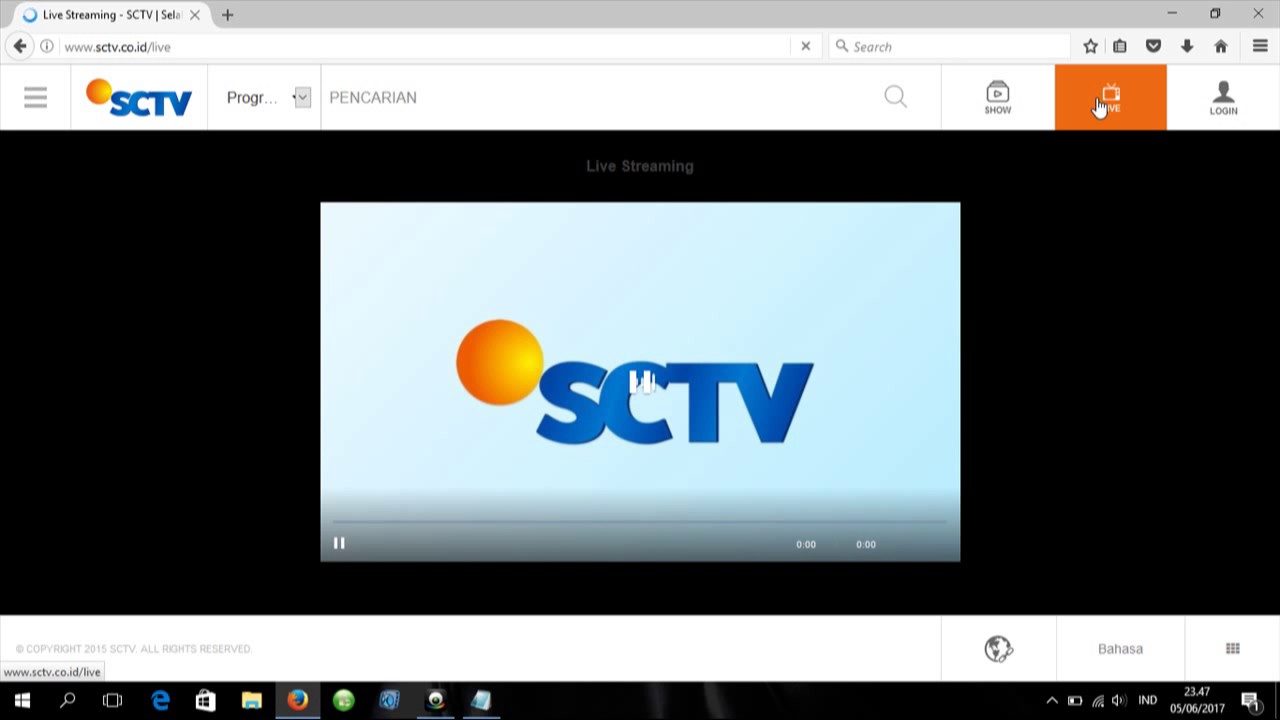The height and width of the screenshot is (720, 1280).
Task: Close the Live Streaming browser tab
Action: pyautogui.click(x=195, y=15)
